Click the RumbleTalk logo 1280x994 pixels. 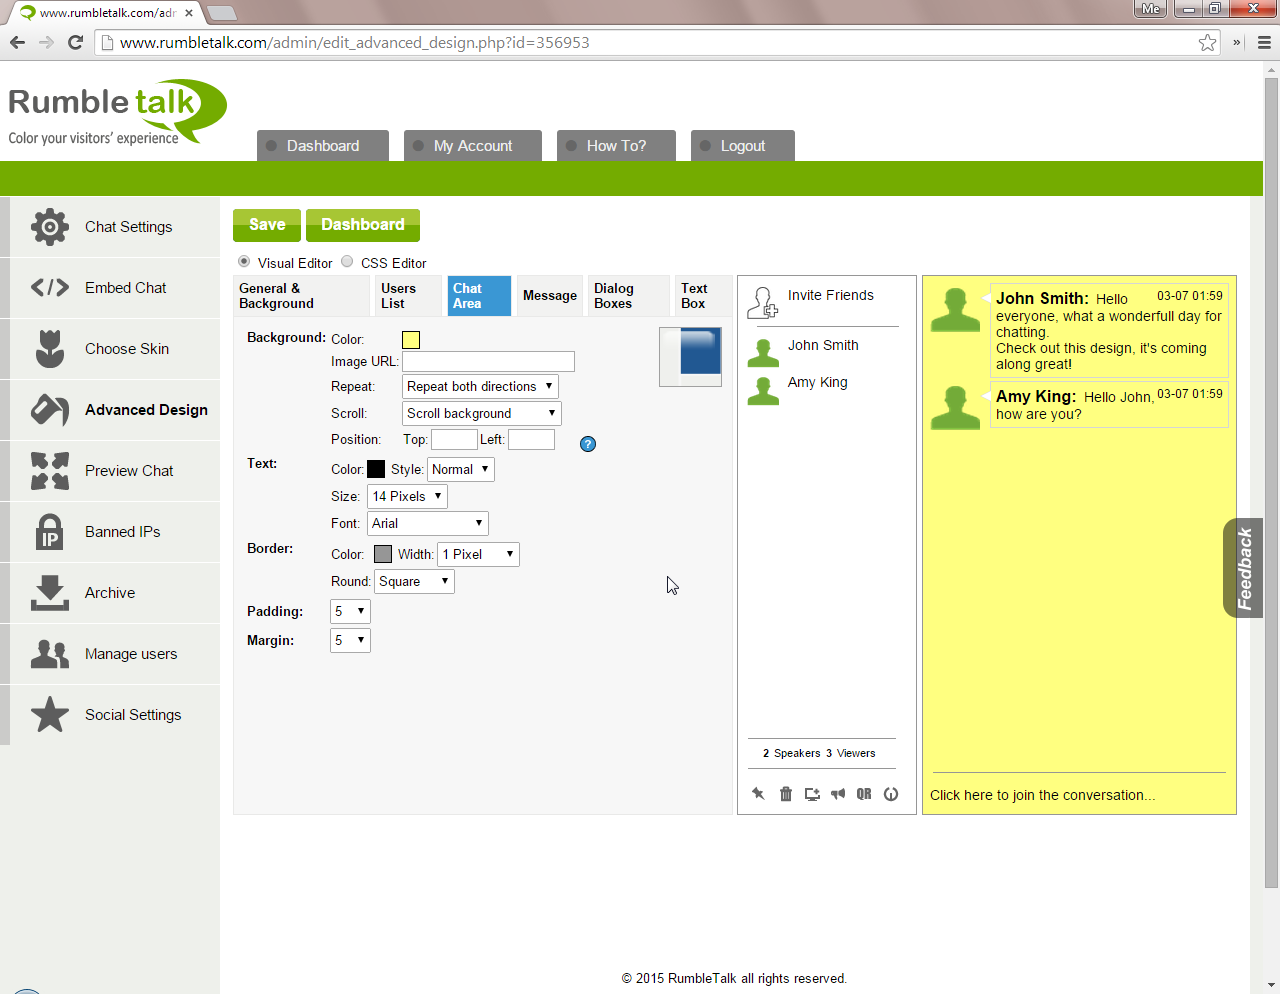pos(117,113)
